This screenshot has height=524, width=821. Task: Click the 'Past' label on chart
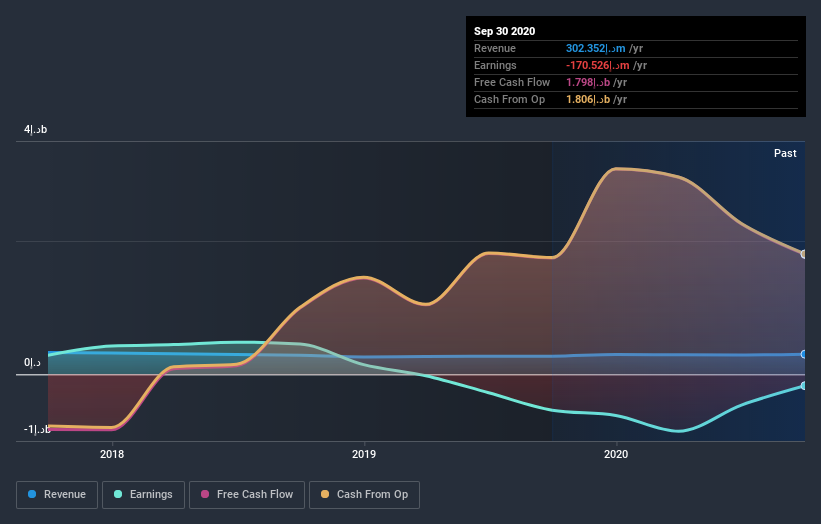785,153
